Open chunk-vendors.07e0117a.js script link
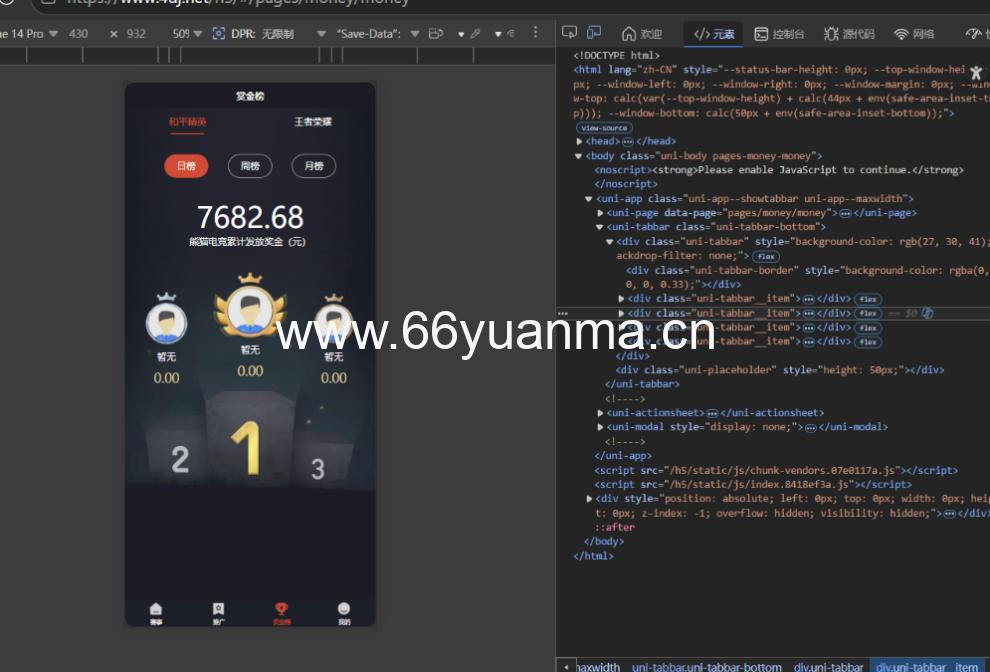990x672 pixels. coord(782,471)
